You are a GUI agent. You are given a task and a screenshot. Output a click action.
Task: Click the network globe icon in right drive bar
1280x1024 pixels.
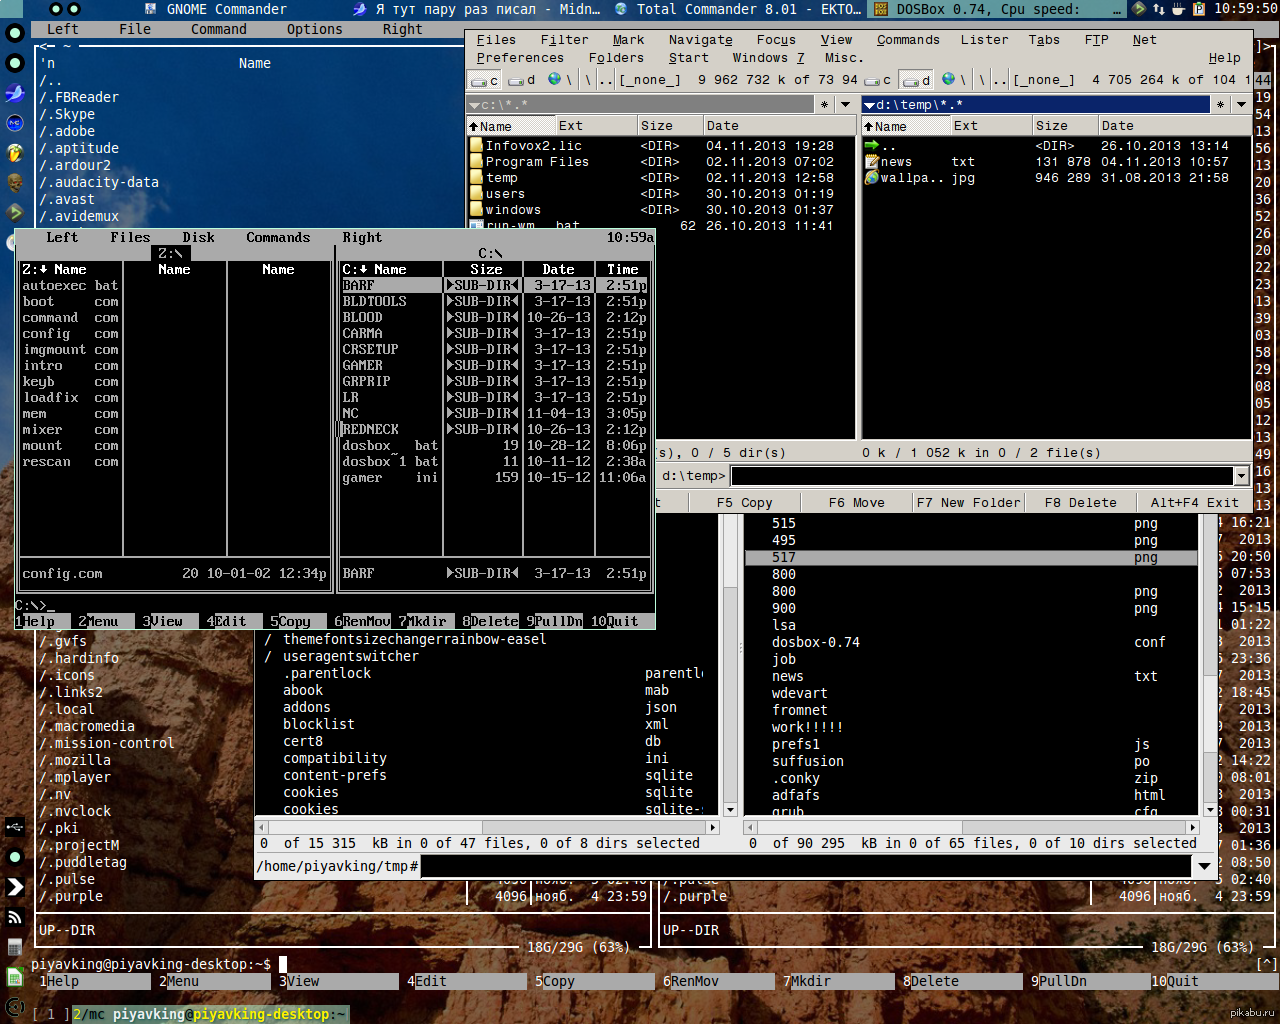pyautogui.click(x=948, y=79)
